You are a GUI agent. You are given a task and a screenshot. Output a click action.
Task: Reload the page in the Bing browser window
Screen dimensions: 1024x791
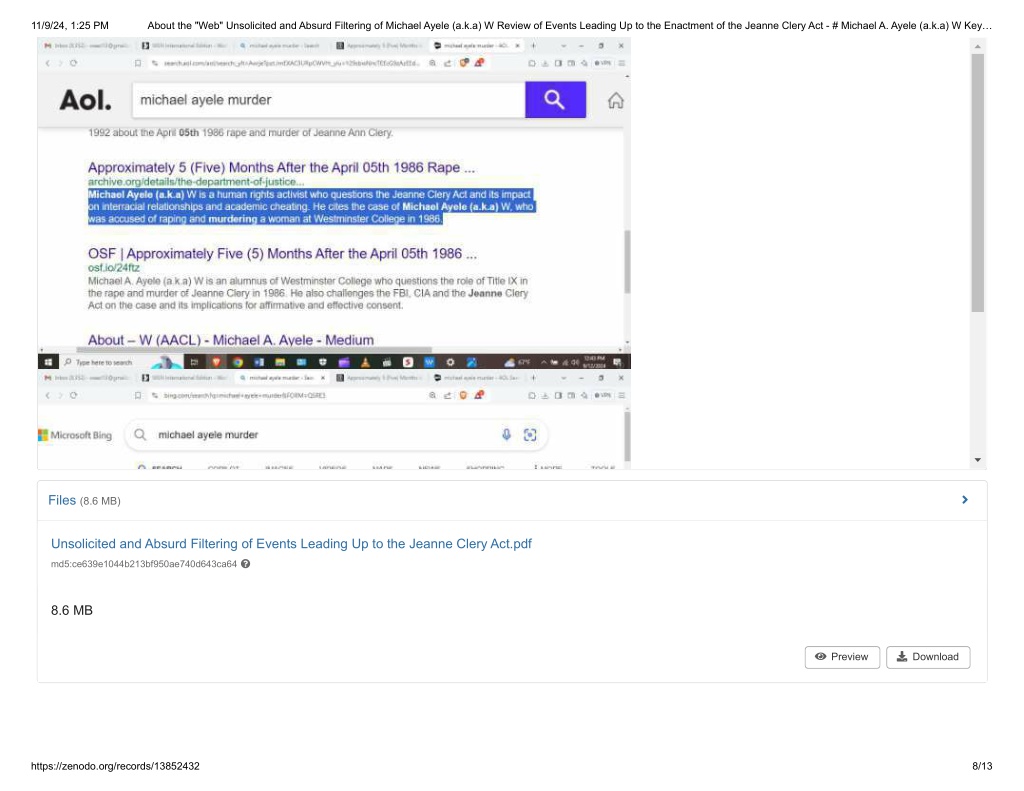(x=73, y=395)
